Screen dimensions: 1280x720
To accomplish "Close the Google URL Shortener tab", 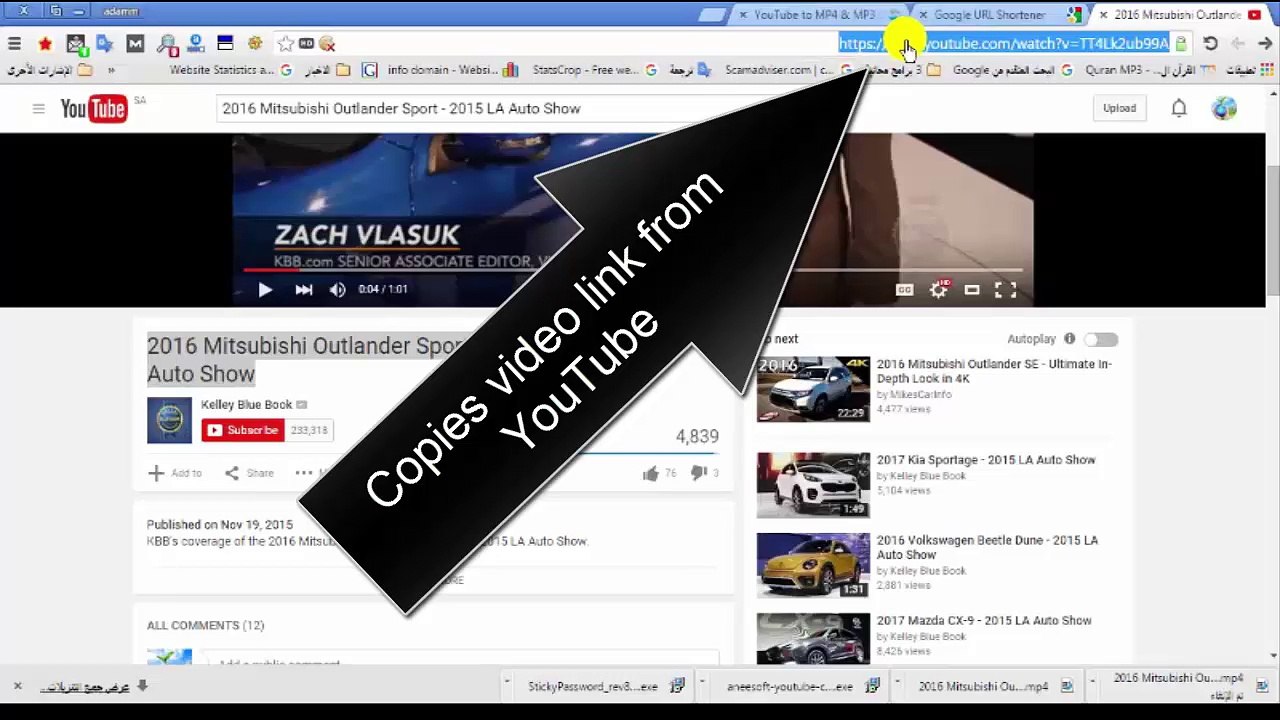I will 923,15.
